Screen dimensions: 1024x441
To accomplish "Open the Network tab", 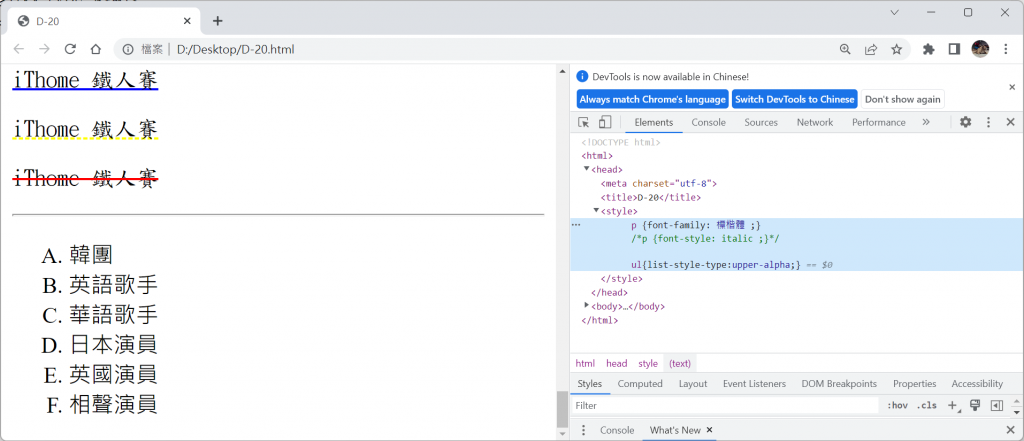I will click(814, 122).
